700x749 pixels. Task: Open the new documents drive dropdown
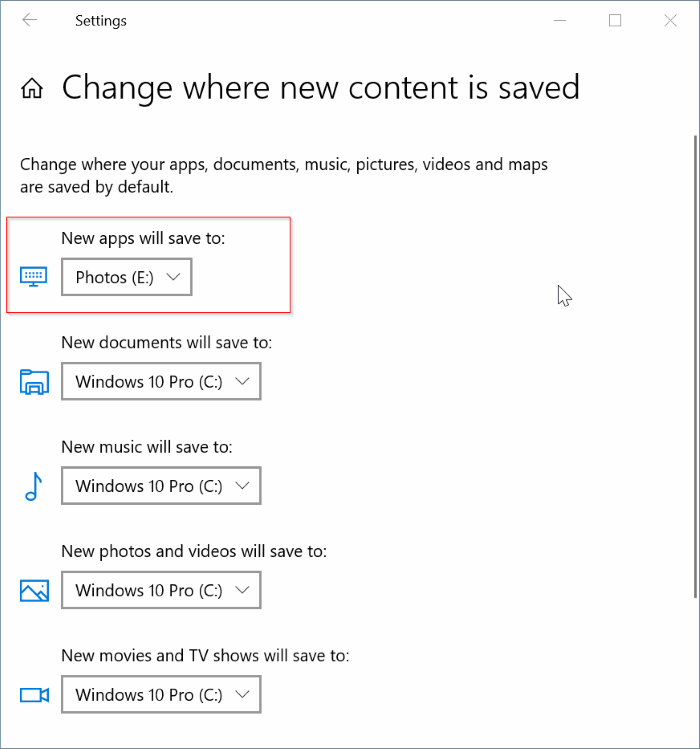click(161, 381)
